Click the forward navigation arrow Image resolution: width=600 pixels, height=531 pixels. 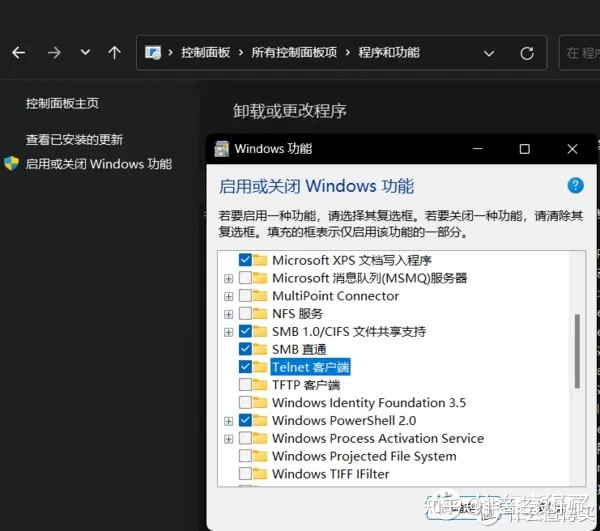pos(54,53)
